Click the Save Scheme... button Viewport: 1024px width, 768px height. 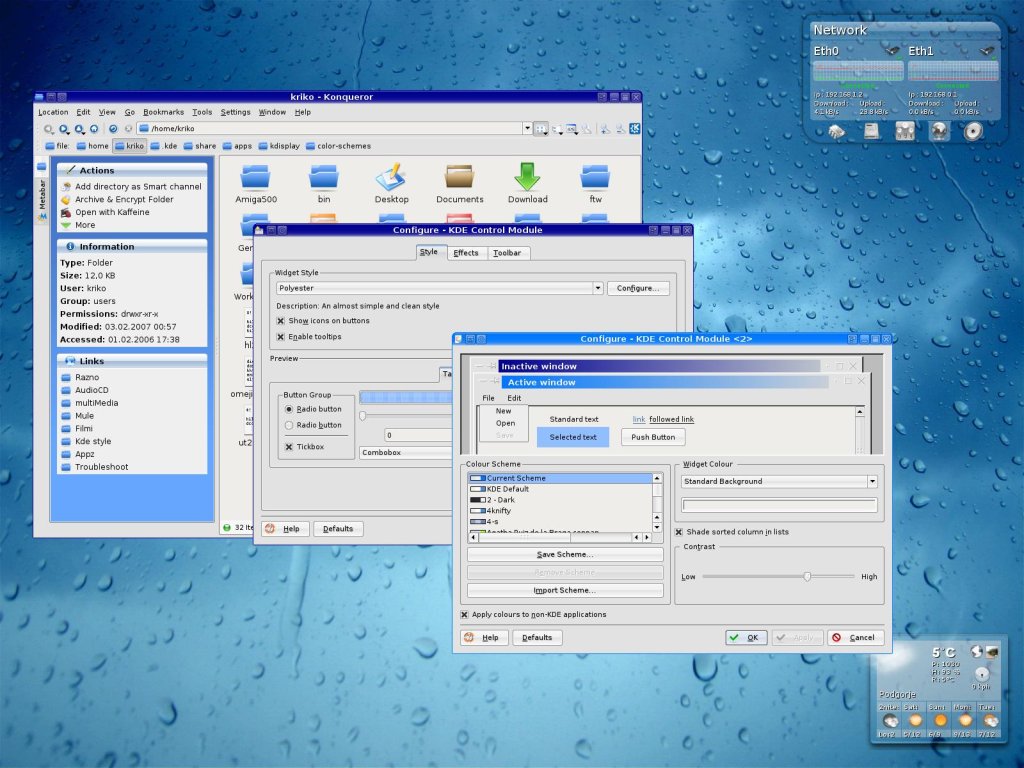(x=565, y=554)
